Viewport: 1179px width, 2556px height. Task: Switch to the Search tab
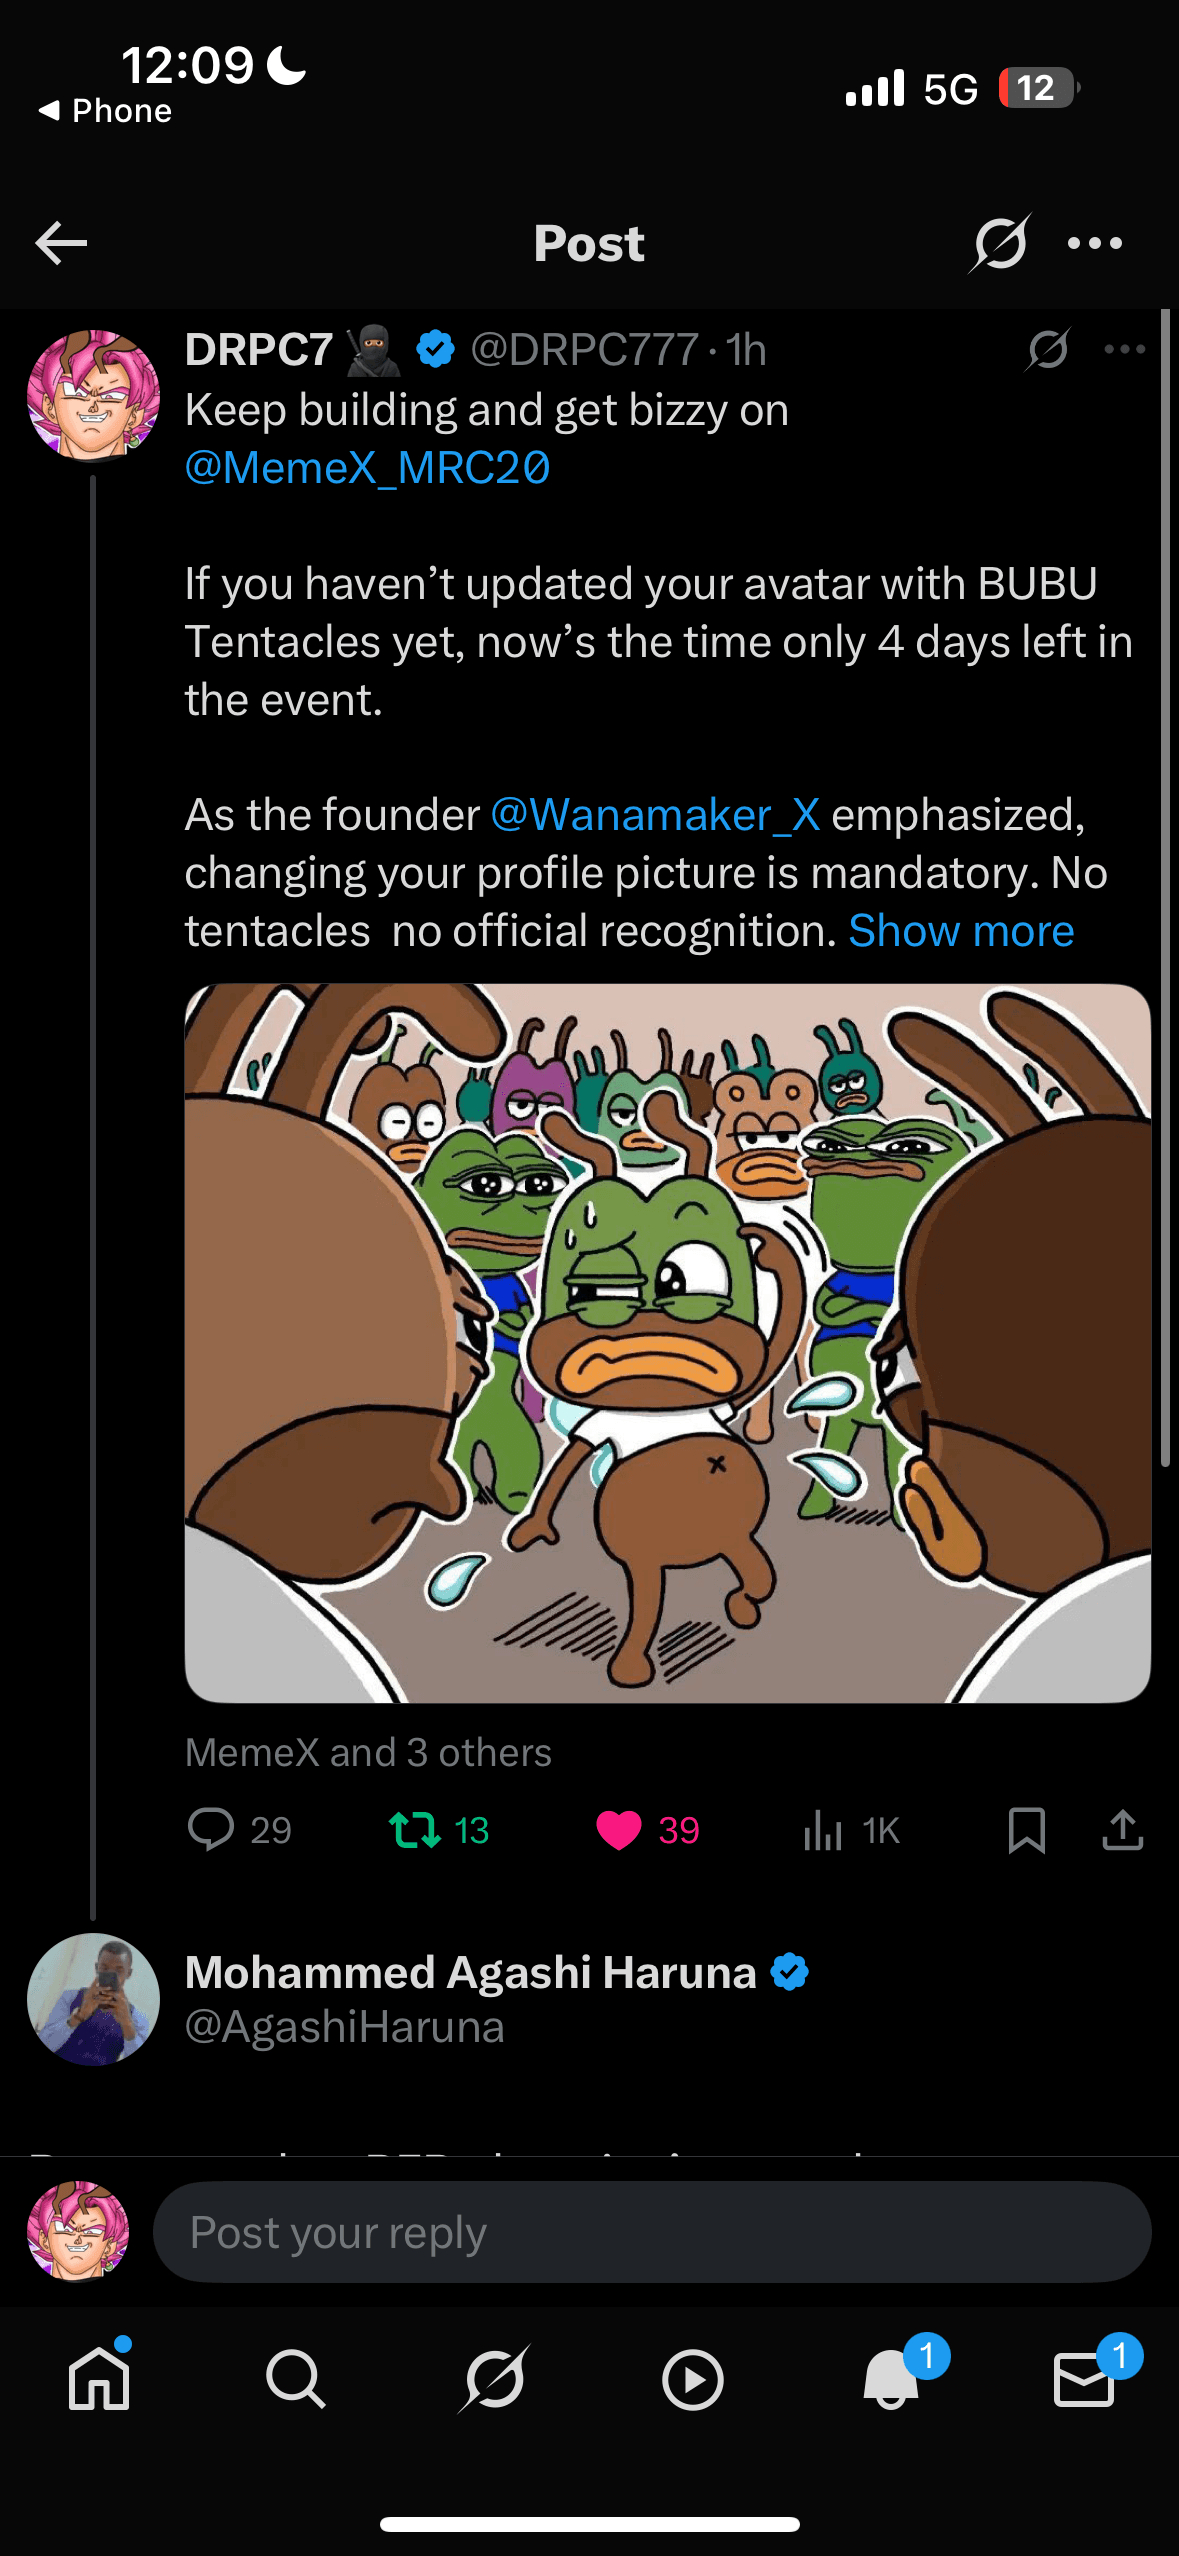pyautogui.click(x=295, y=2378)
